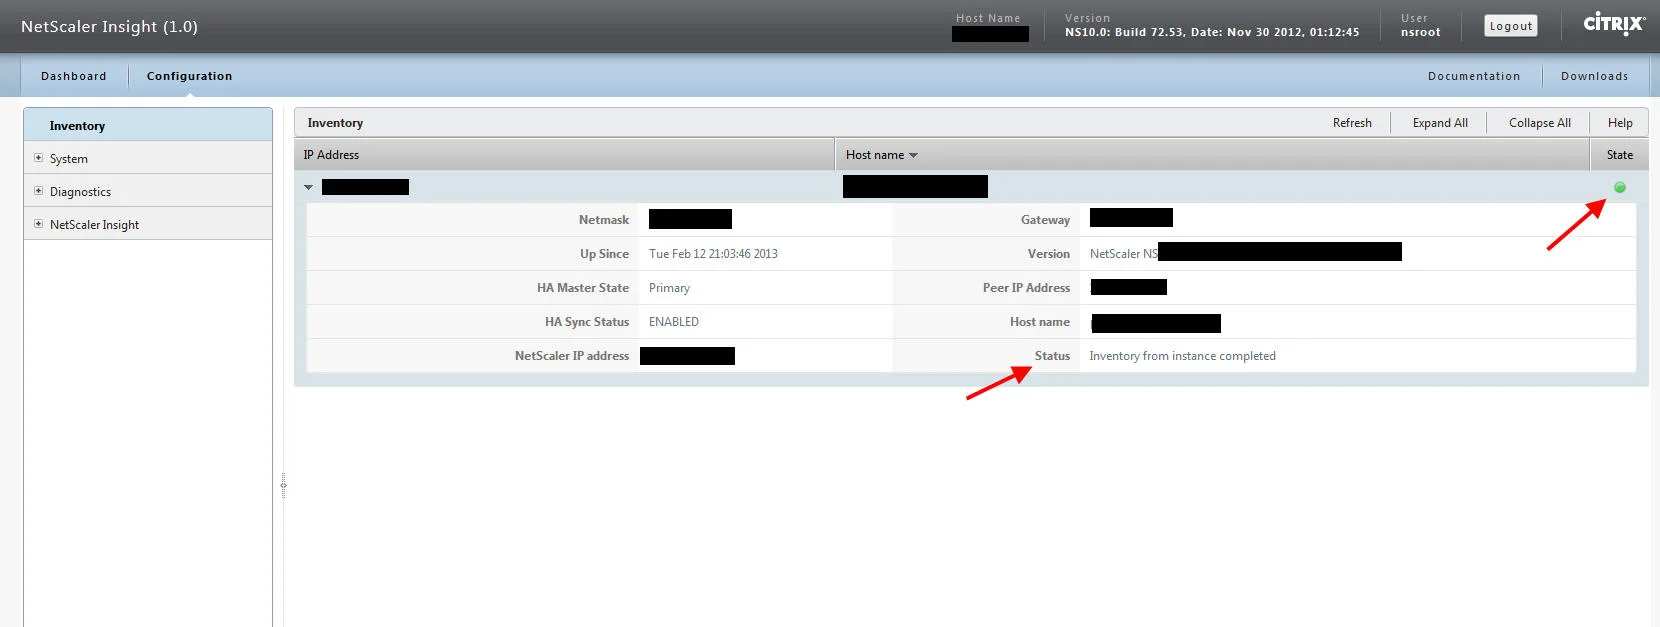
Task: Select the 'Tue Feb 12 21:03:46 2013' value
Action: point(713,254)
